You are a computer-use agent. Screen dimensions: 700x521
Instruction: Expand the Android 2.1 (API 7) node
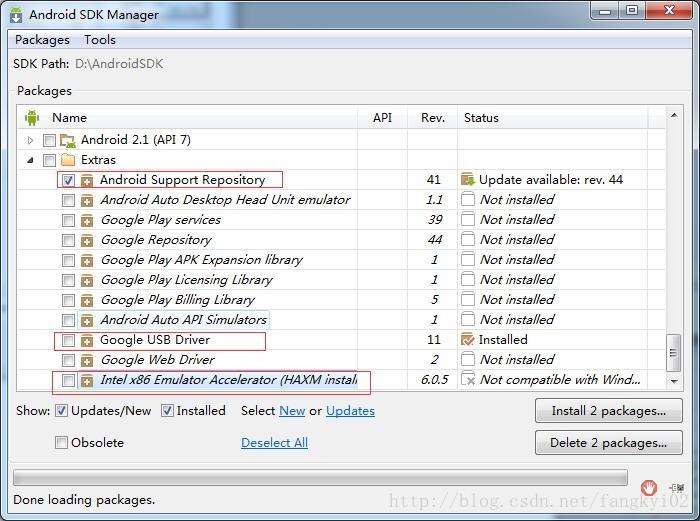(x=31, y=140)
